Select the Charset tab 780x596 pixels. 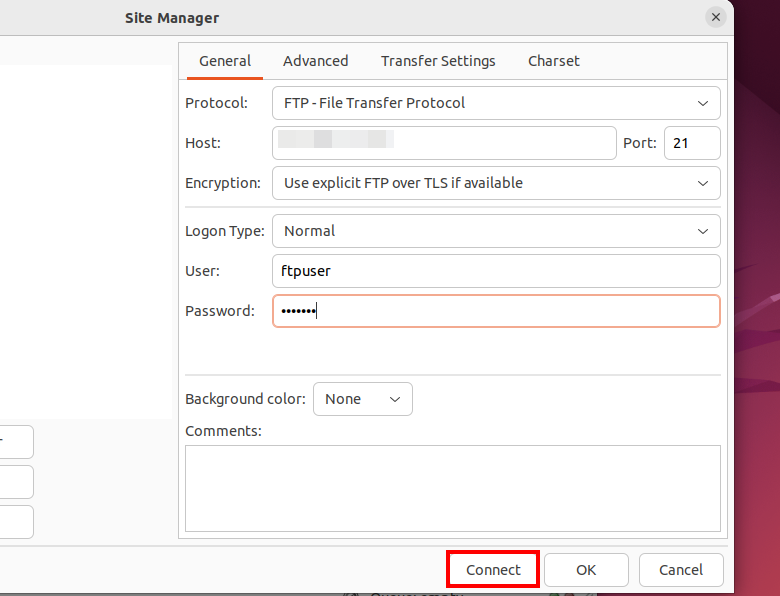(x=553, y=61)
